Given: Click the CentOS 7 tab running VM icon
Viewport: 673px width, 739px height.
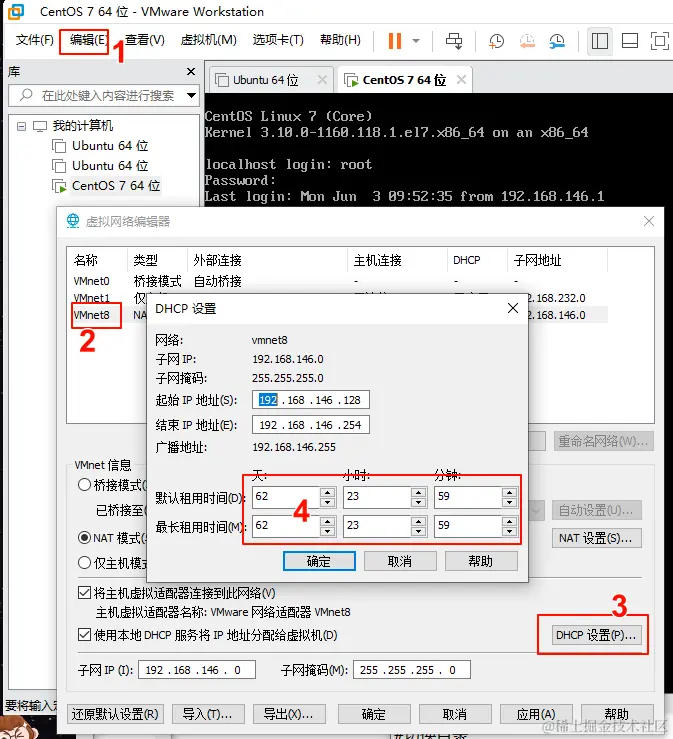Looking at the screenshot, I should click(x=351, y=81).
